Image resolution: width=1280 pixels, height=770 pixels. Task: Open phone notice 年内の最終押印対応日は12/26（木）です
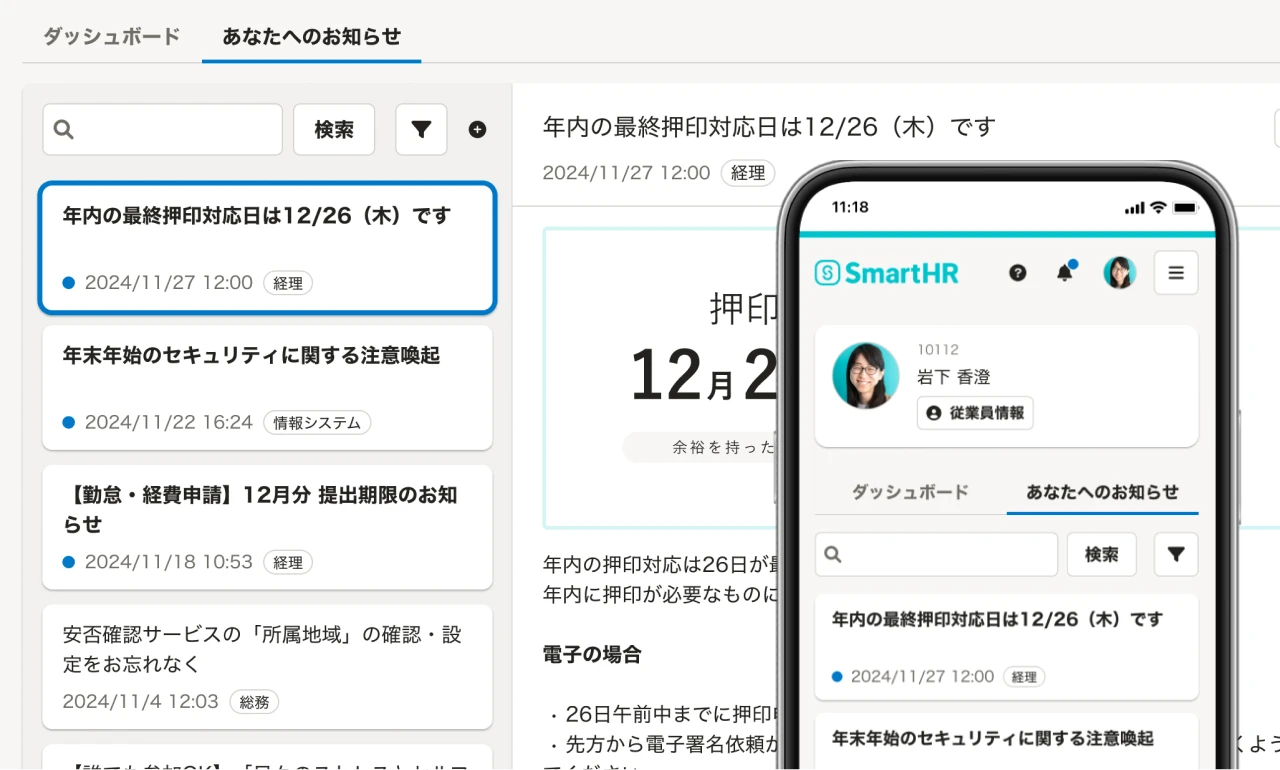coord(1006,647)
